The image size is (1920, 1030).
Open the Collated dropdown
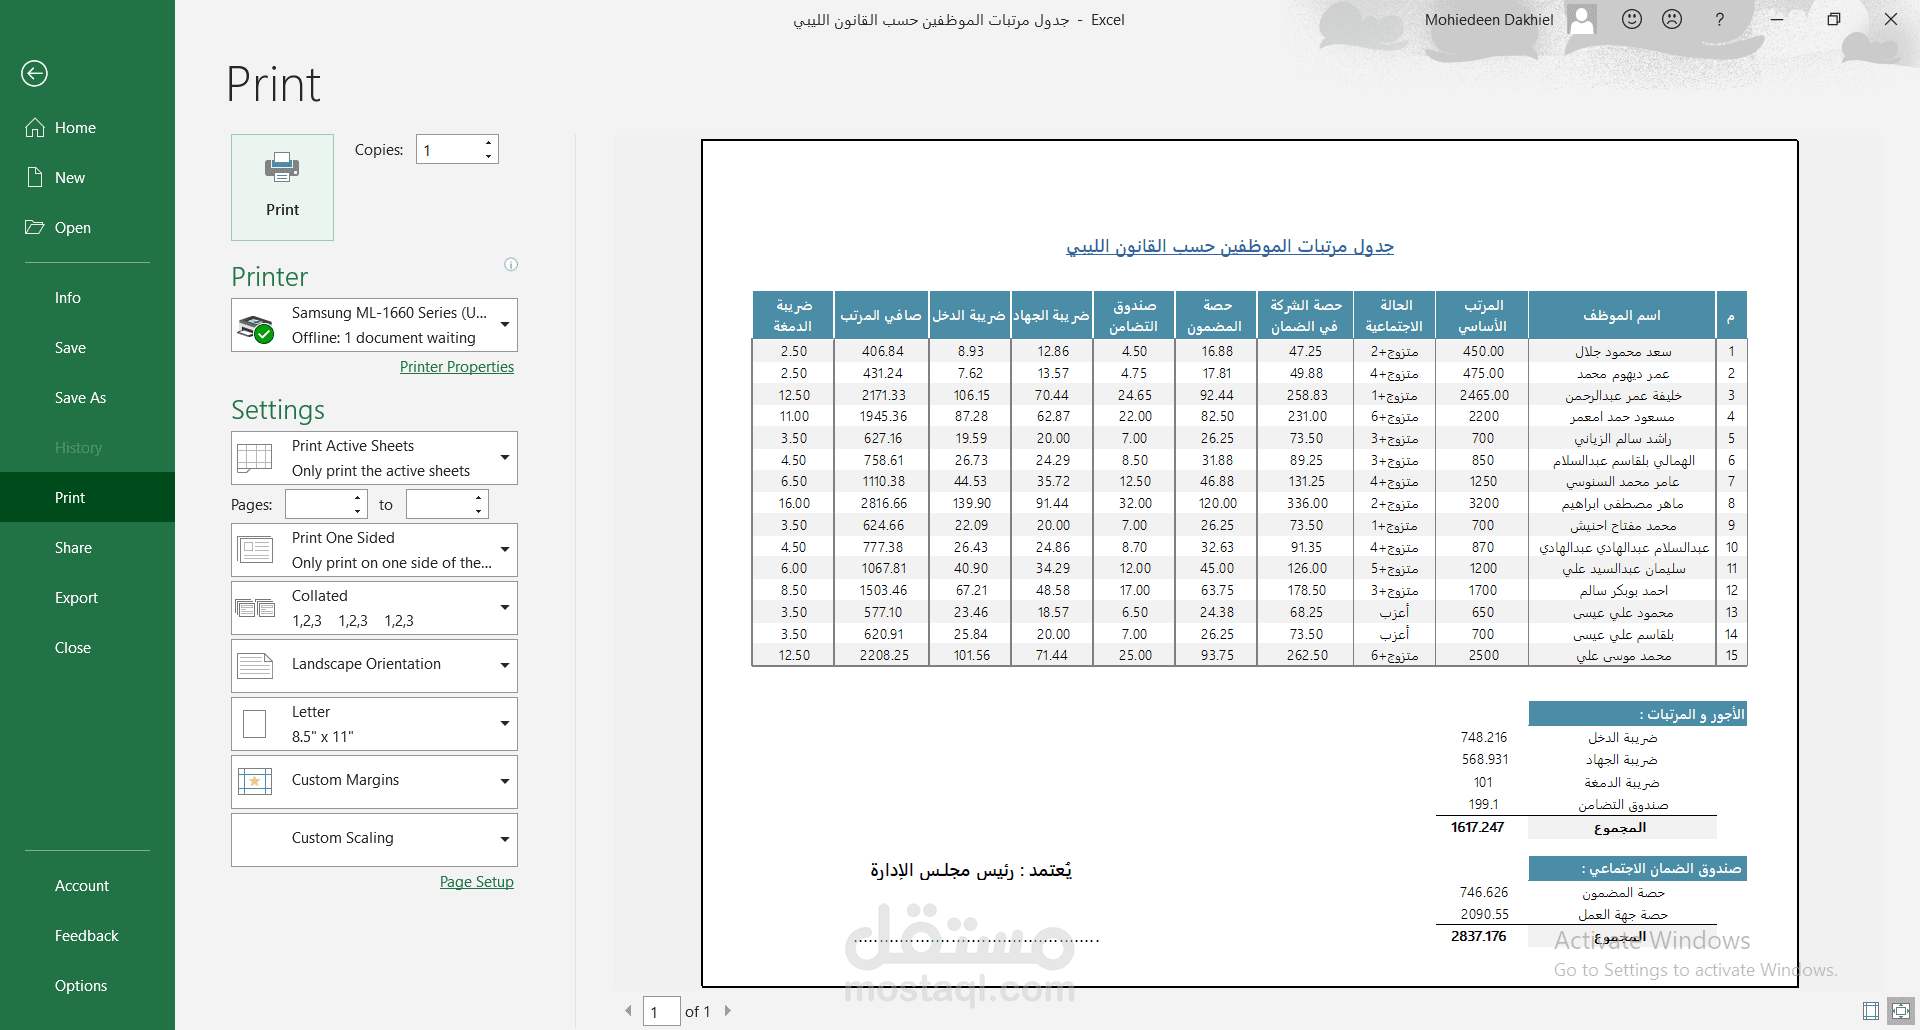pyautogui.click(x=374, y=608)
